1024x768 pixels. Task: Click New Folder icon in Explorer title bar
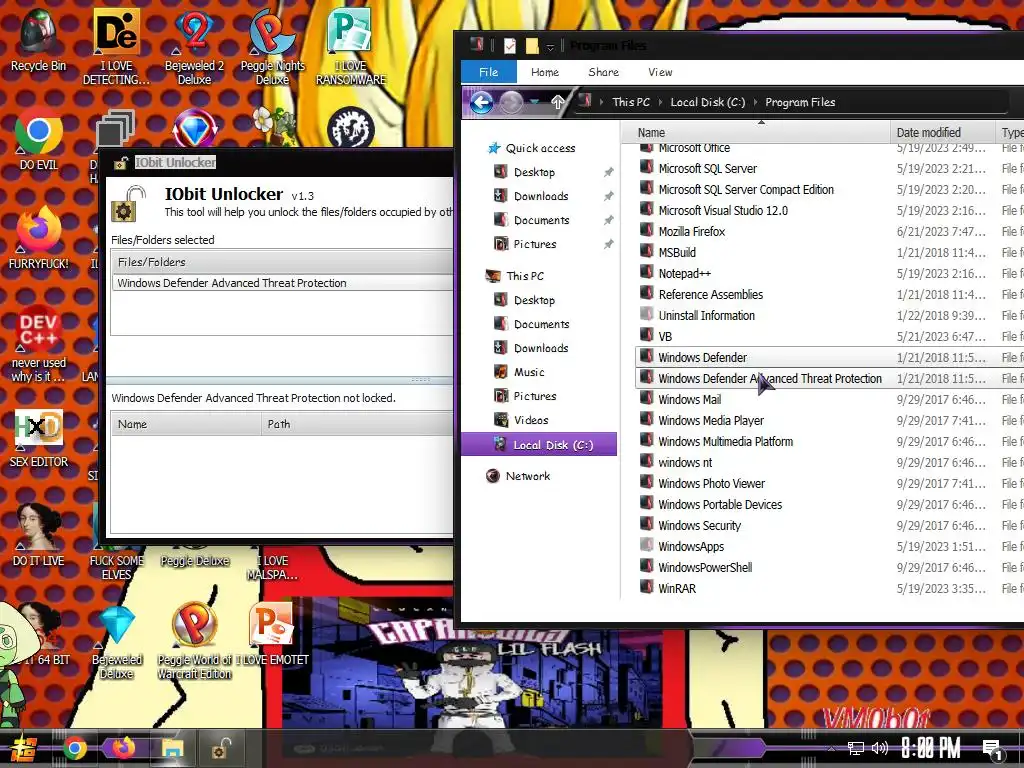[x=532, y=46]
